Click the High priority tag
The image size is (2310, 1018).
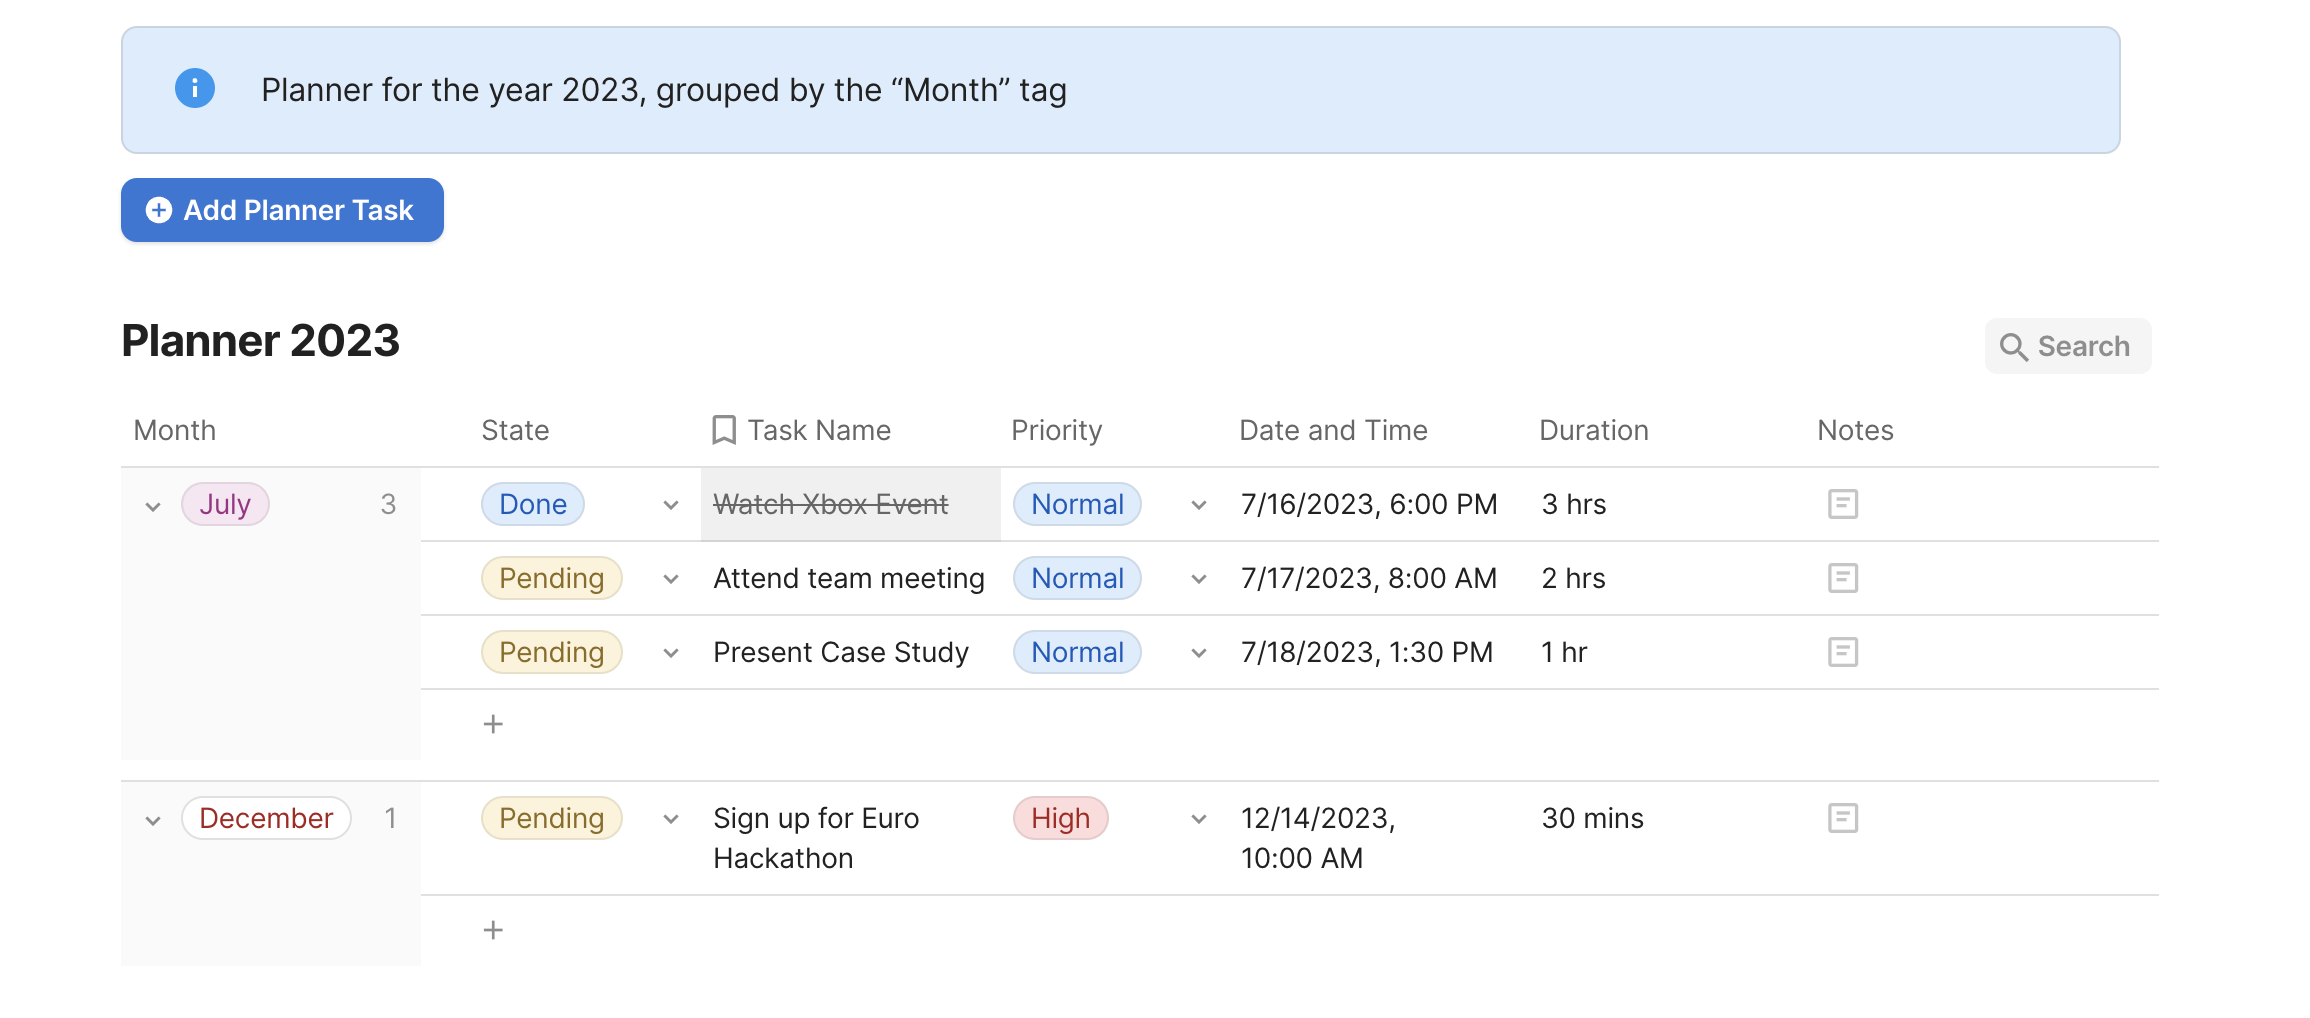pos(1060,818)
